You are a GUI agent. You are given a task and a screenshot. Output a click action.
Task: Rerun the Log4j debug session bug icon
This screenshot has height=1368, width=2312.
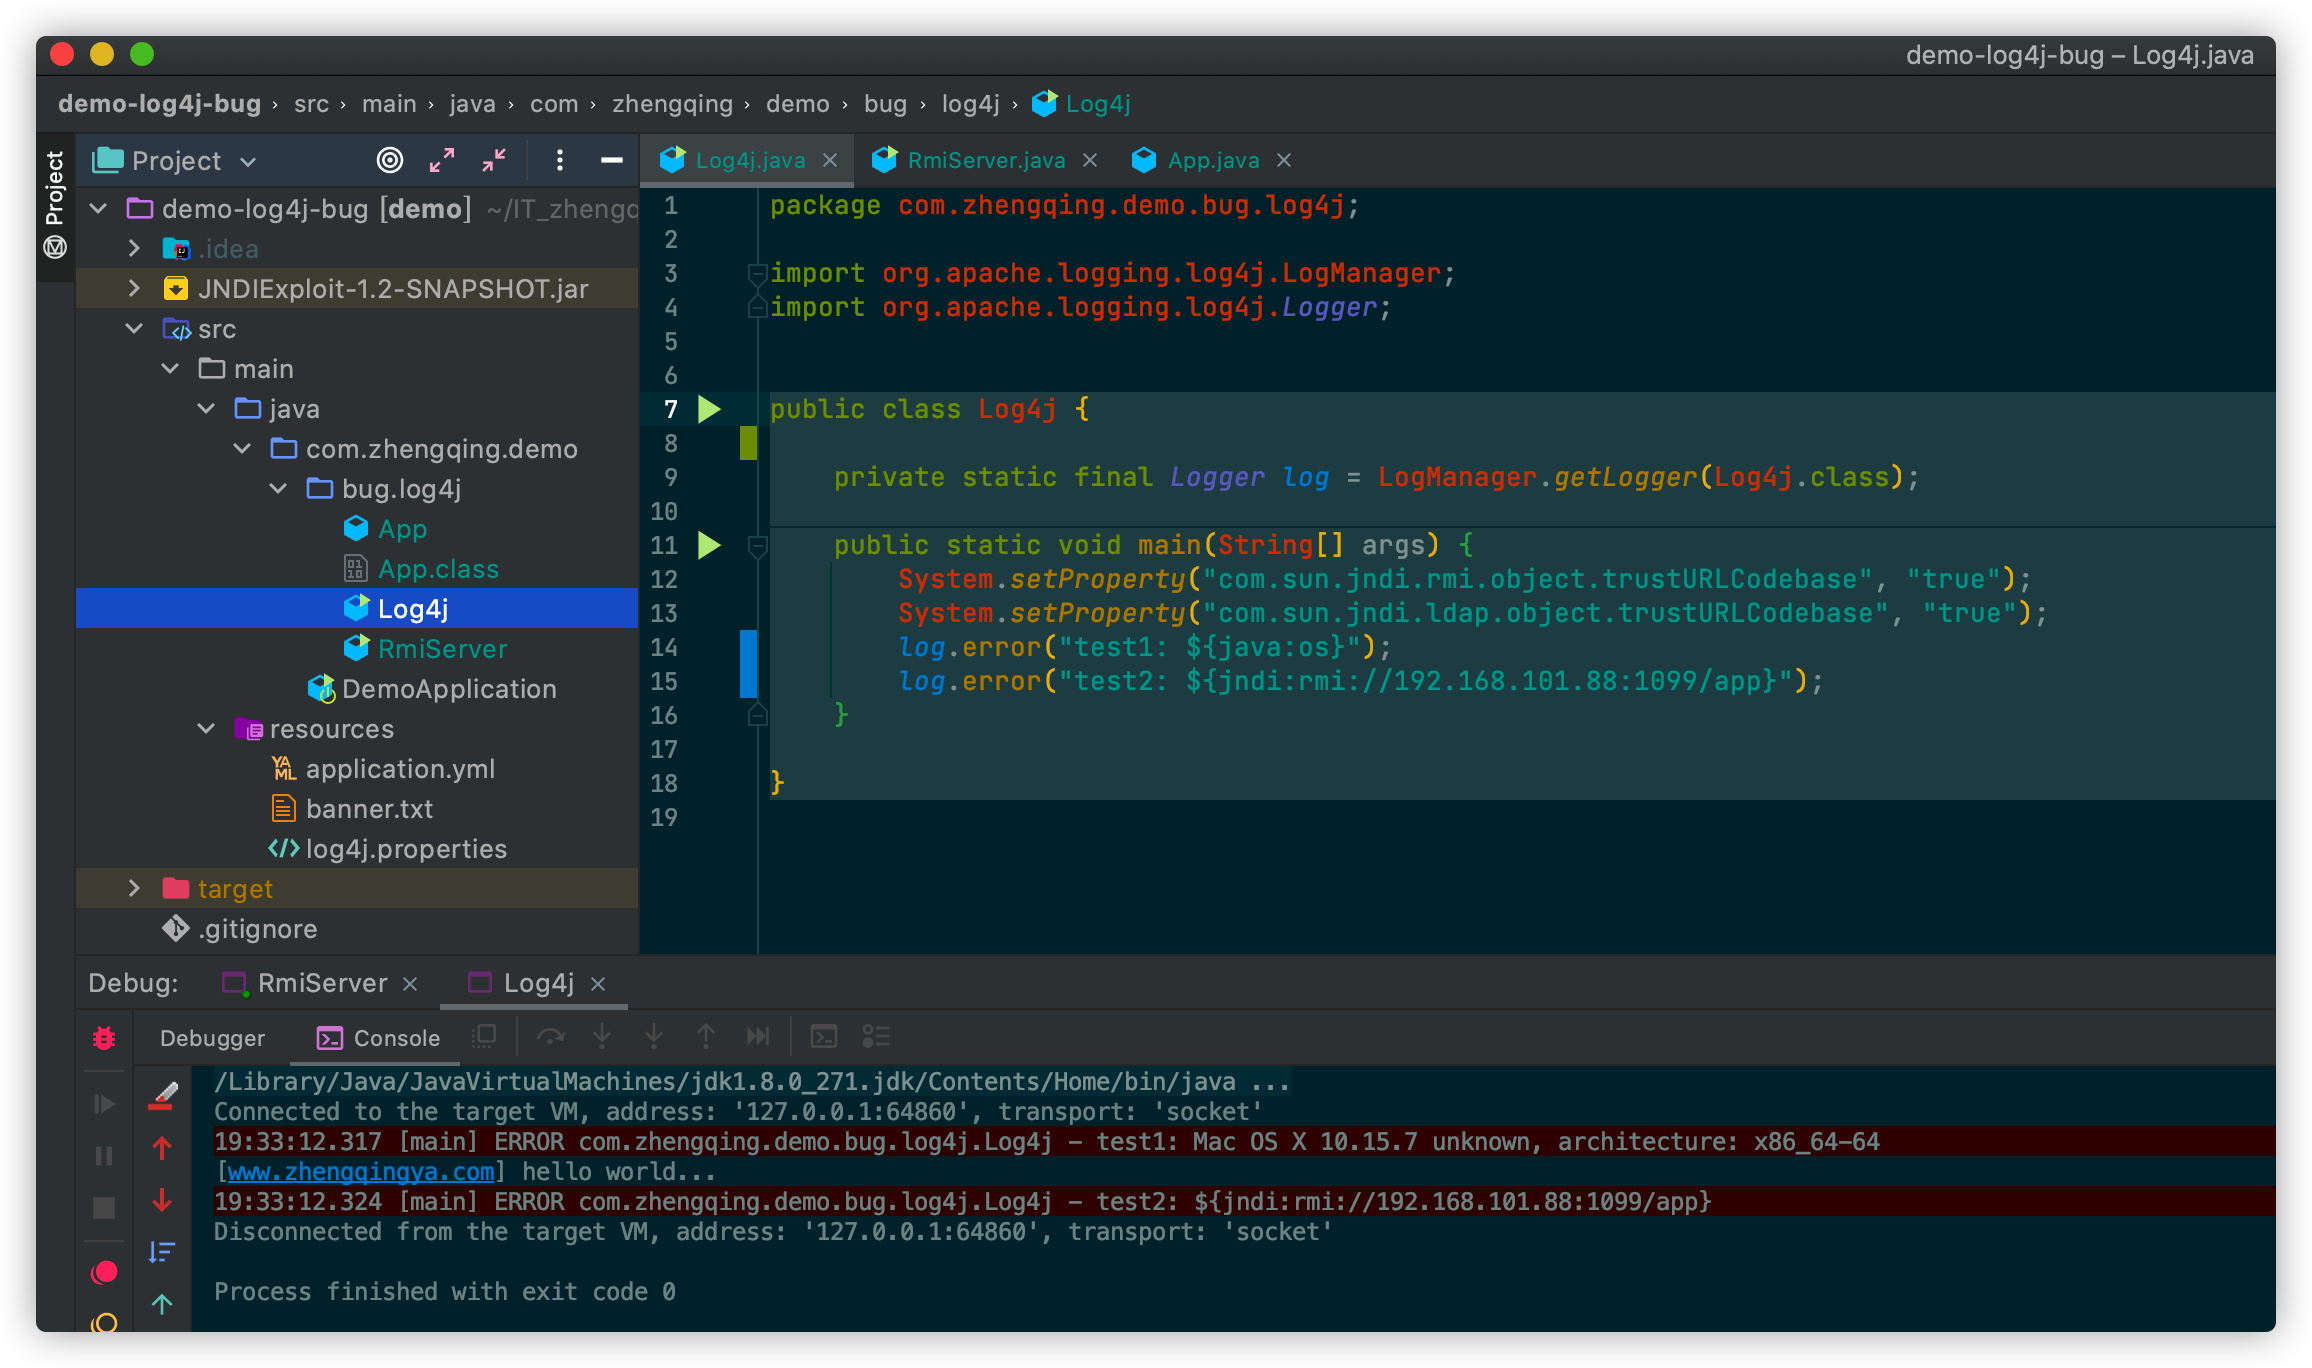[x=104, y=1038]
